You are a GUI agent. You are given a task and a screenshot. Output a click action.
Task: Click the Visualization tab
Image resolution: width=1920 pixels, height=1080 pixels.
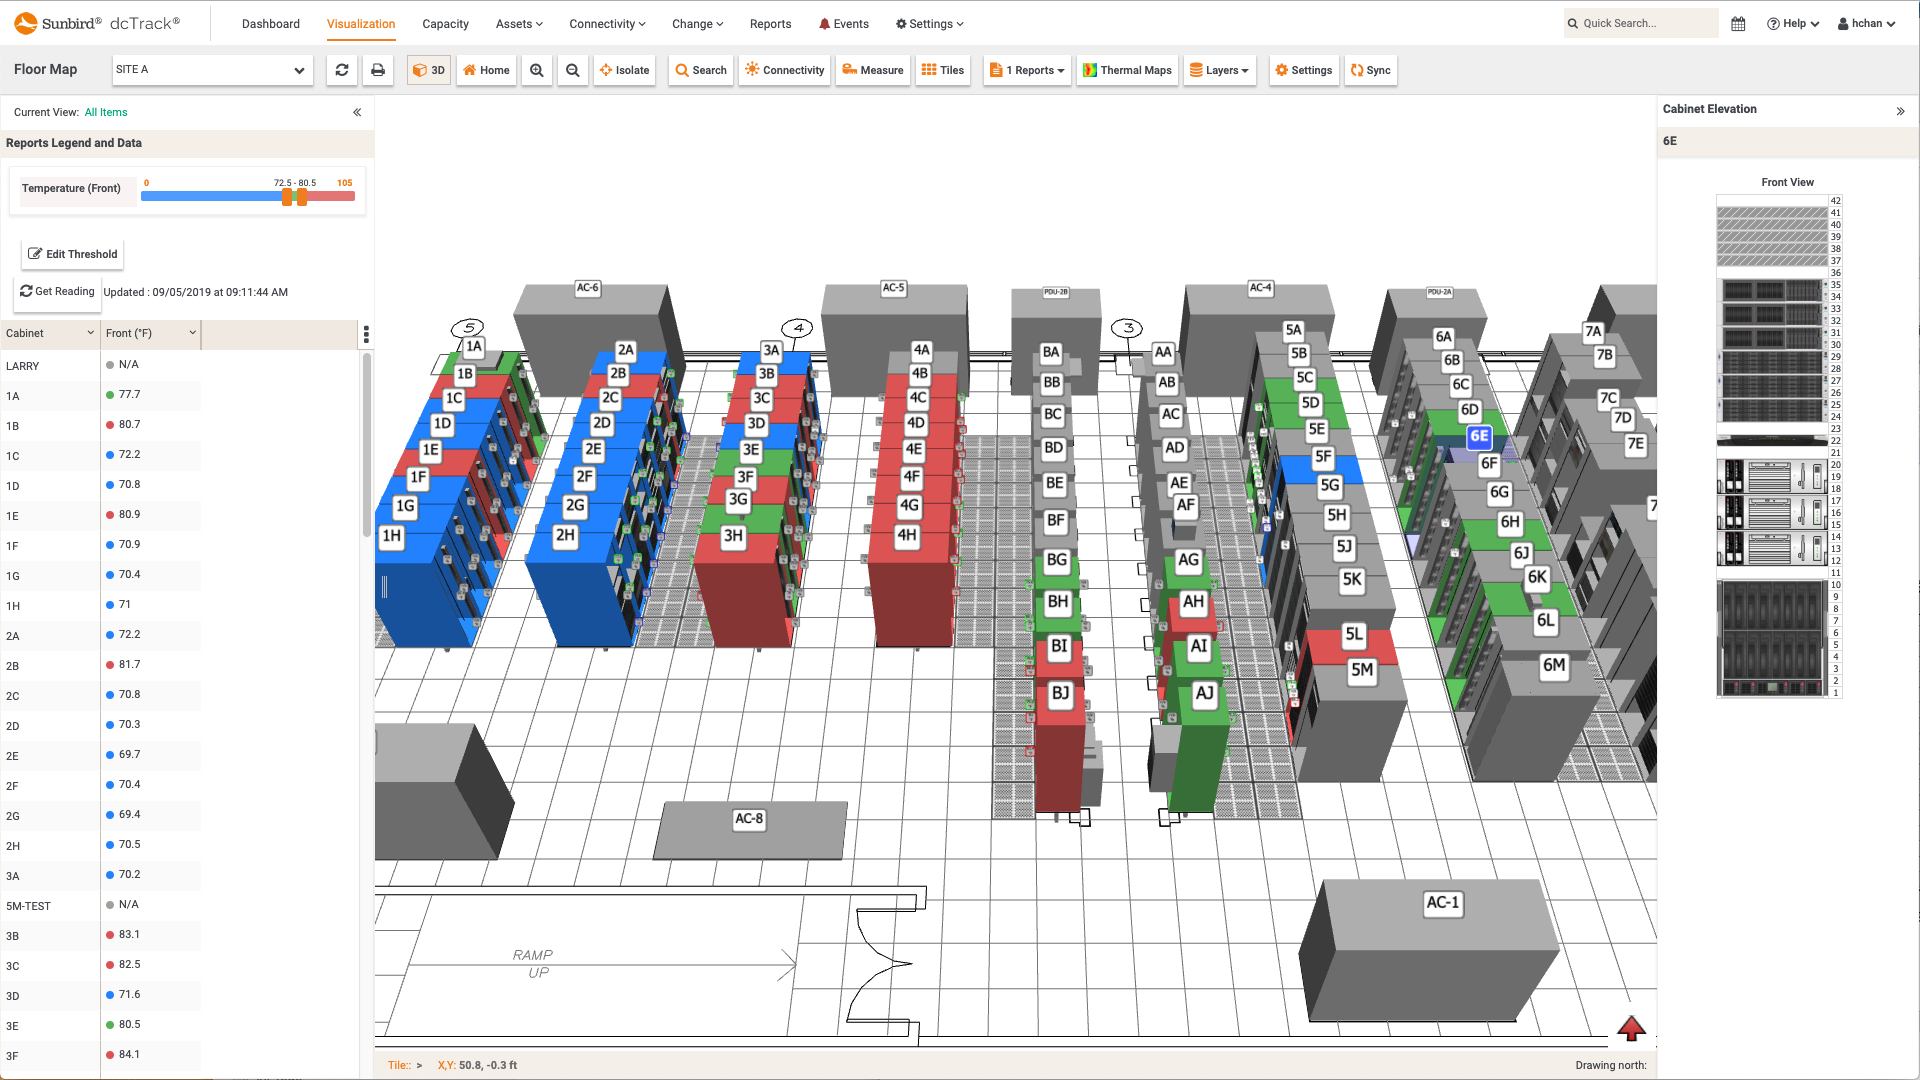pyautogui.click(x=361, y=24)
